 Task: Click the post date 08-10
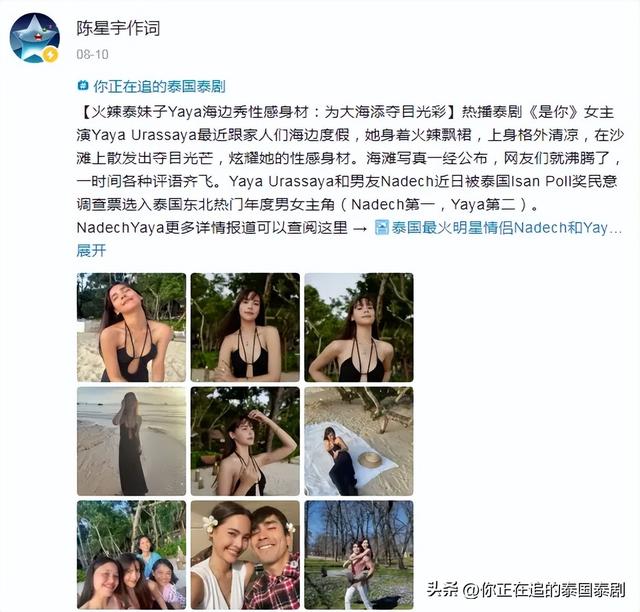coord(92,54)
